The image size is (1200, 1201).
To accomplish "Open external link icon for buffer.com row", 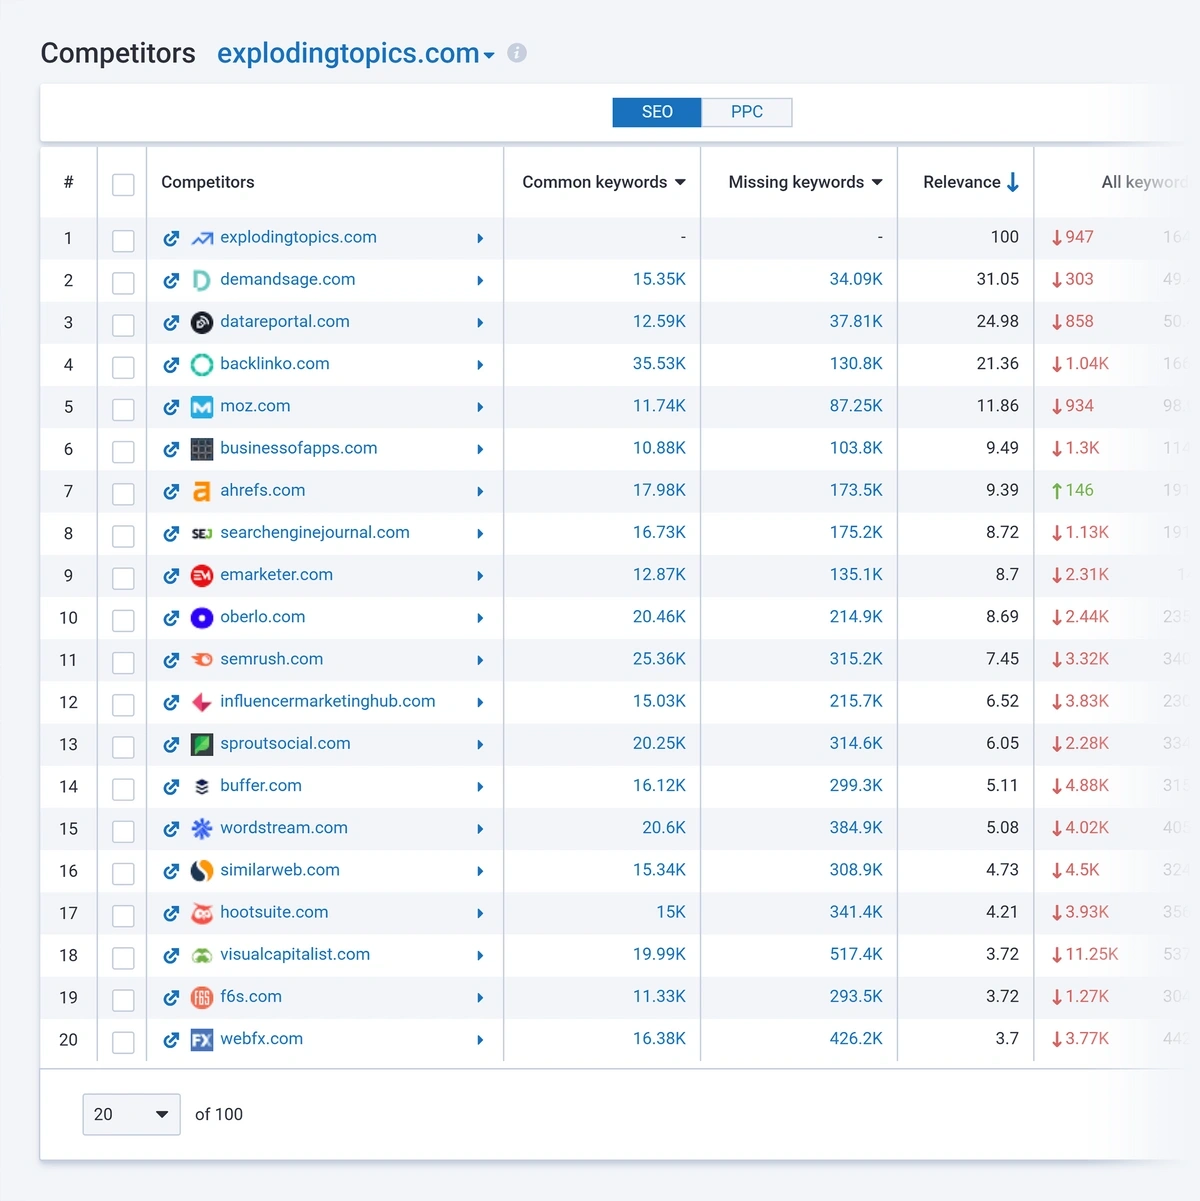I will click(x=171, y=787).
